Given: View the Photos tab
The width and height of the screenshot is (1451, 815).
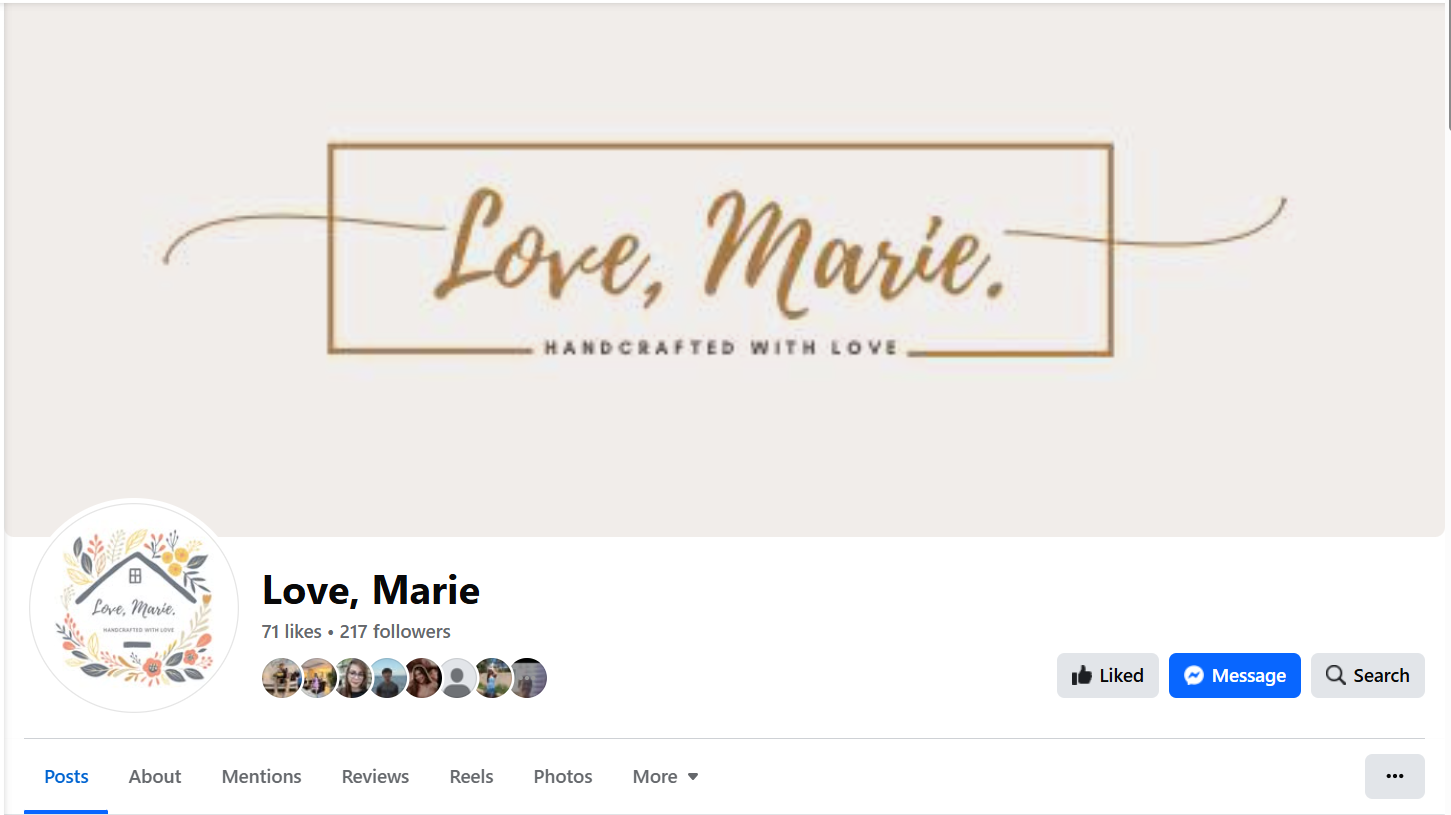Looking at the screenshot, I should (563, 776).
